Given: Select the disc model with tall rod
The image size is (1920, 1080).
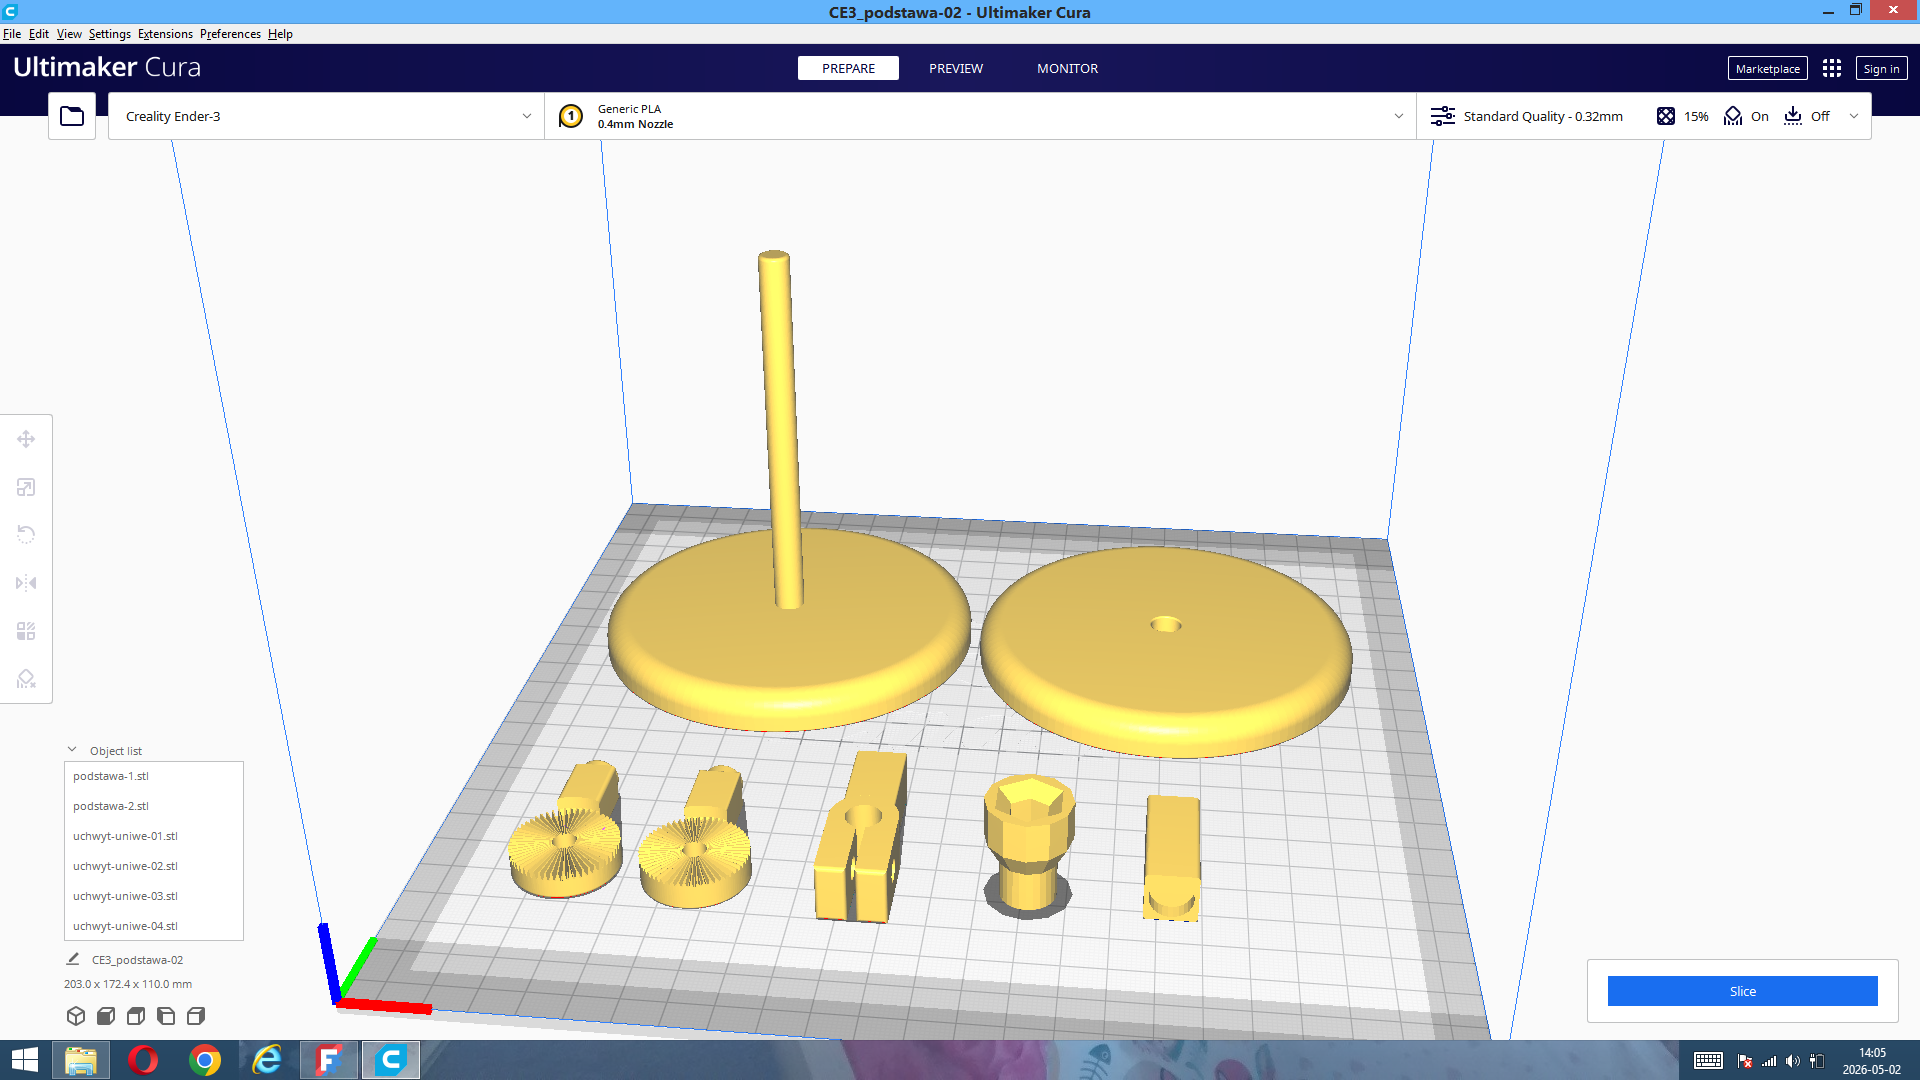Looking at the screenshot, I should point(790,640).
